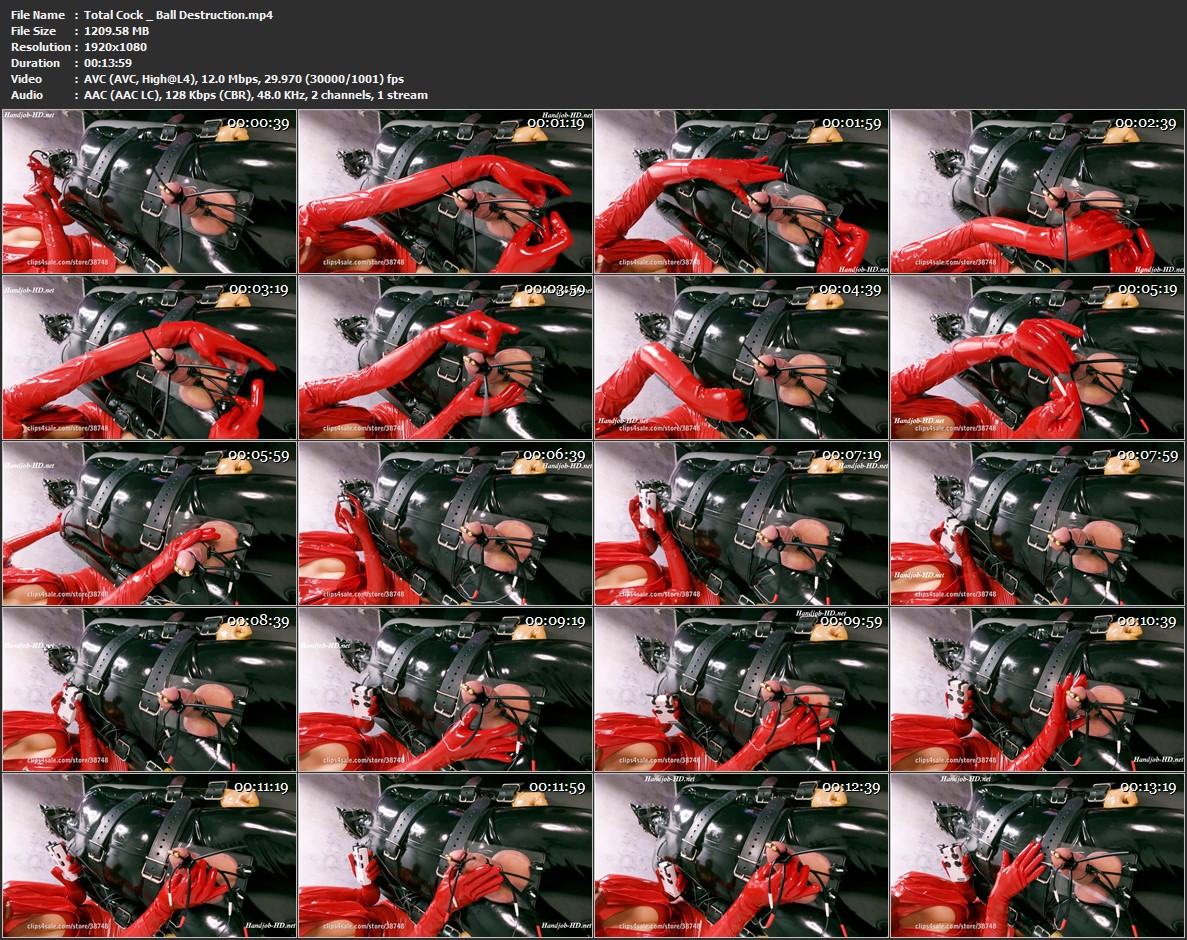Screen dimensions: 1187x940
Task: Click the last thumbnail at 00:13:19
Action: coord(1037,854)
